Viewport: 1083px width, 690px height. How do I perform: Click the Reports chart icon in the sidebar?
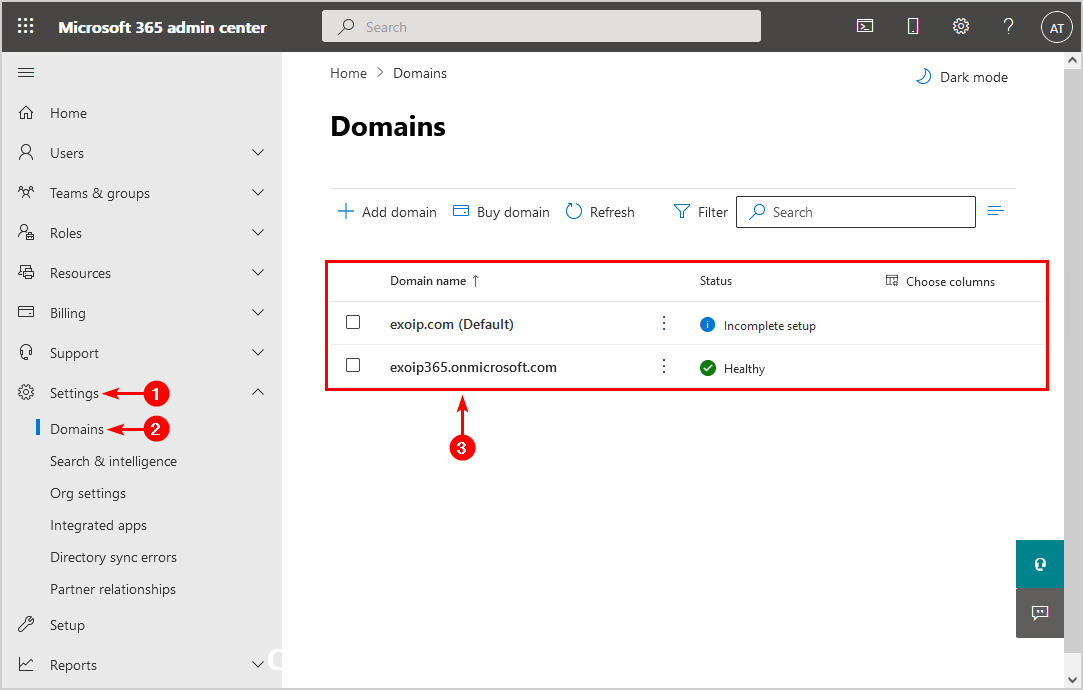(x=26, y=664)
